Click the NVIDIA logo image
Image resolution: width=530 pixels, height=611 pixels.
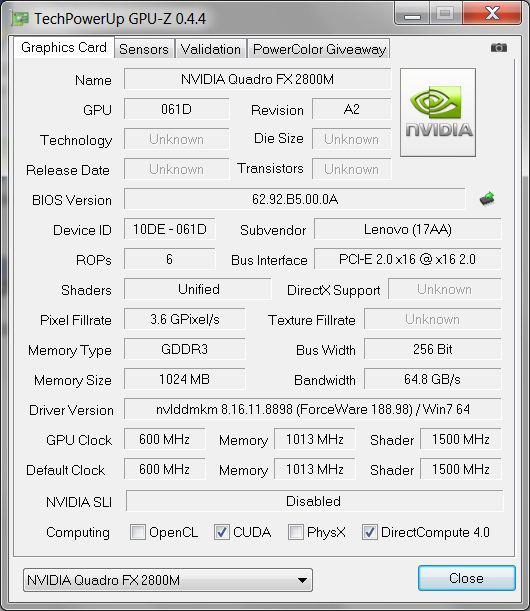point(438,113)
